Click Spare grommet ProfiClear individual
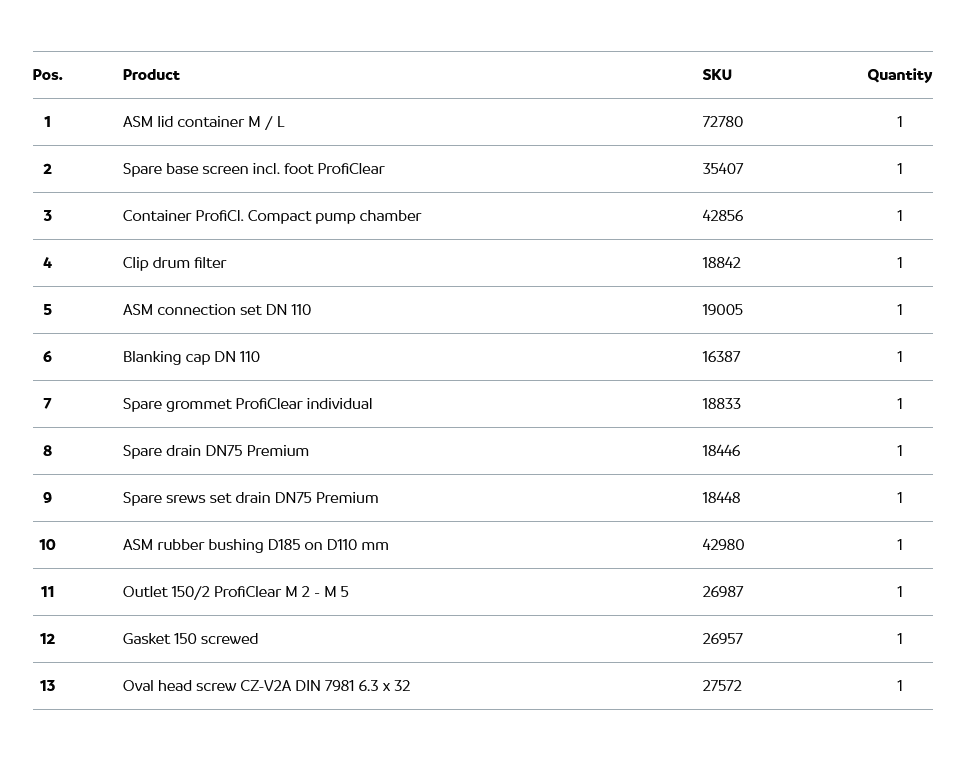 (x=247, y=404)
